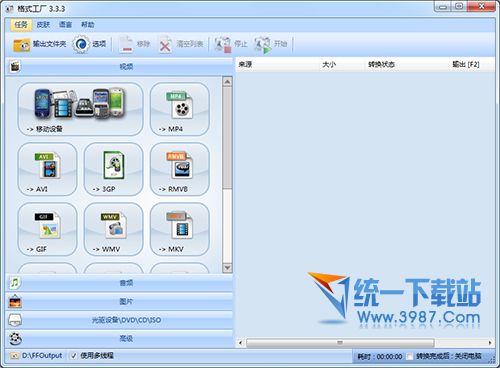Click the elapsed time 00:00:00 status
The height and width of the screenshot is (368, 500).
[380, 357]
